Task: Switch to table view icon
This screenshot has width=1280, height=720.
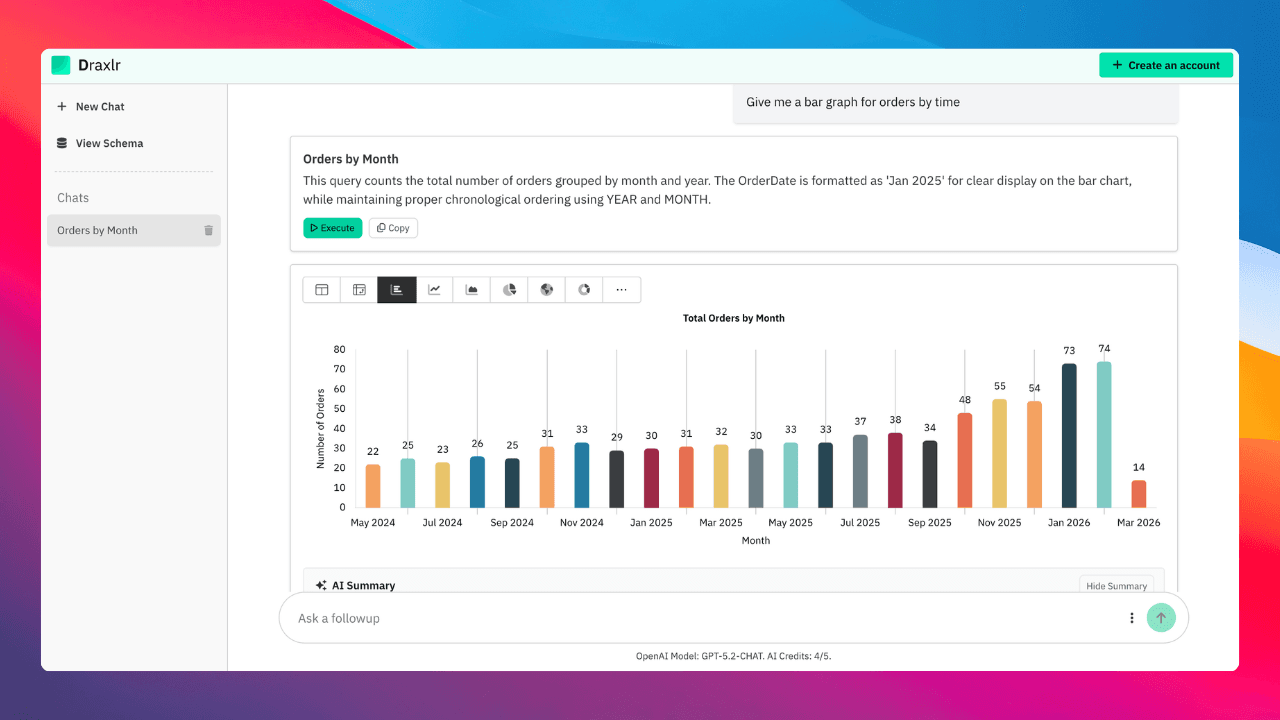Action: (322, 290)
